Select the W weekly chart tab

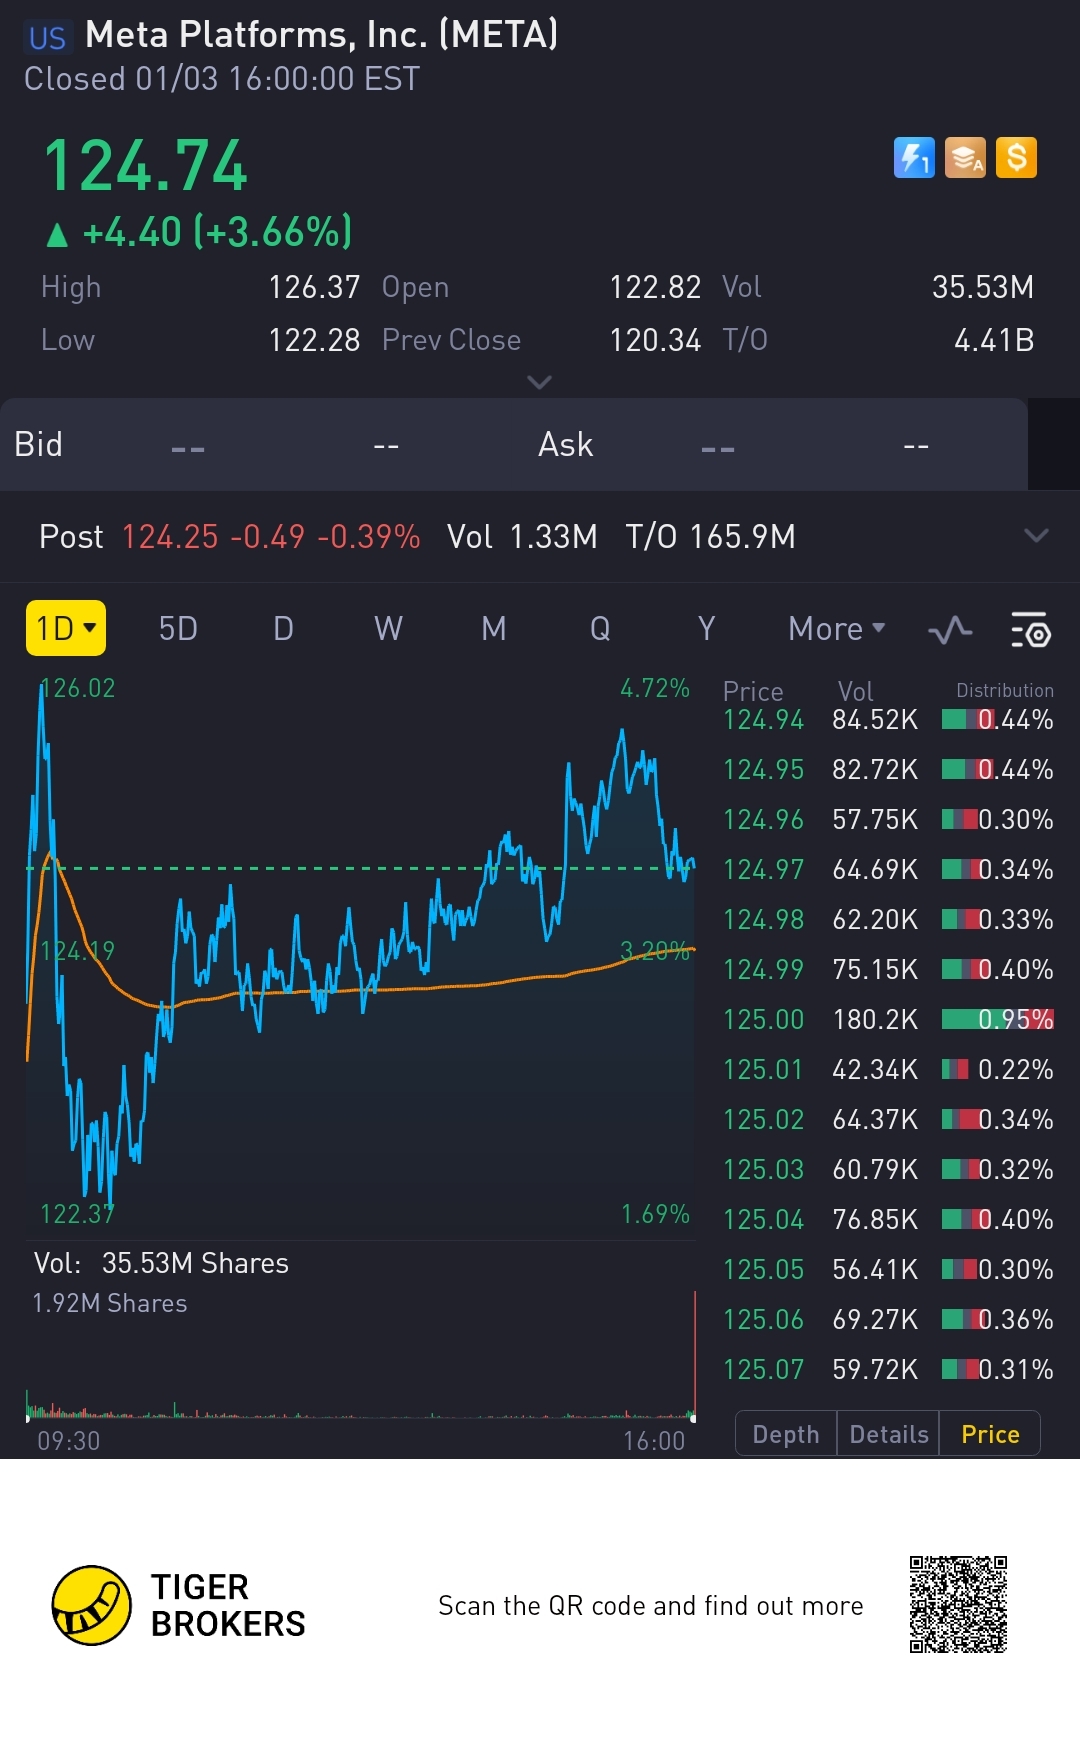click(388, 629)
